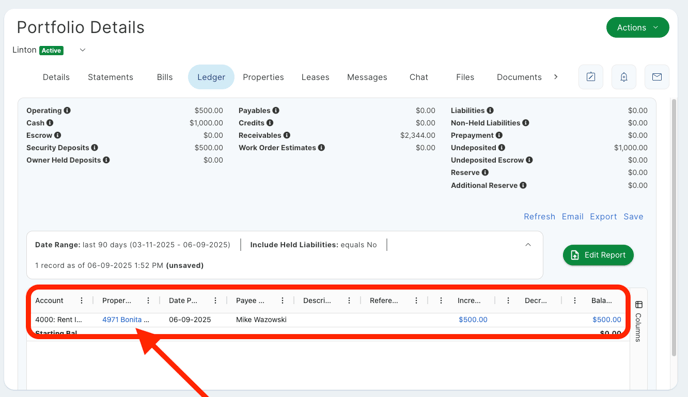688x397 pixels.
Task: Click the envelope mail icon button
Action: [x=657, y=77]
